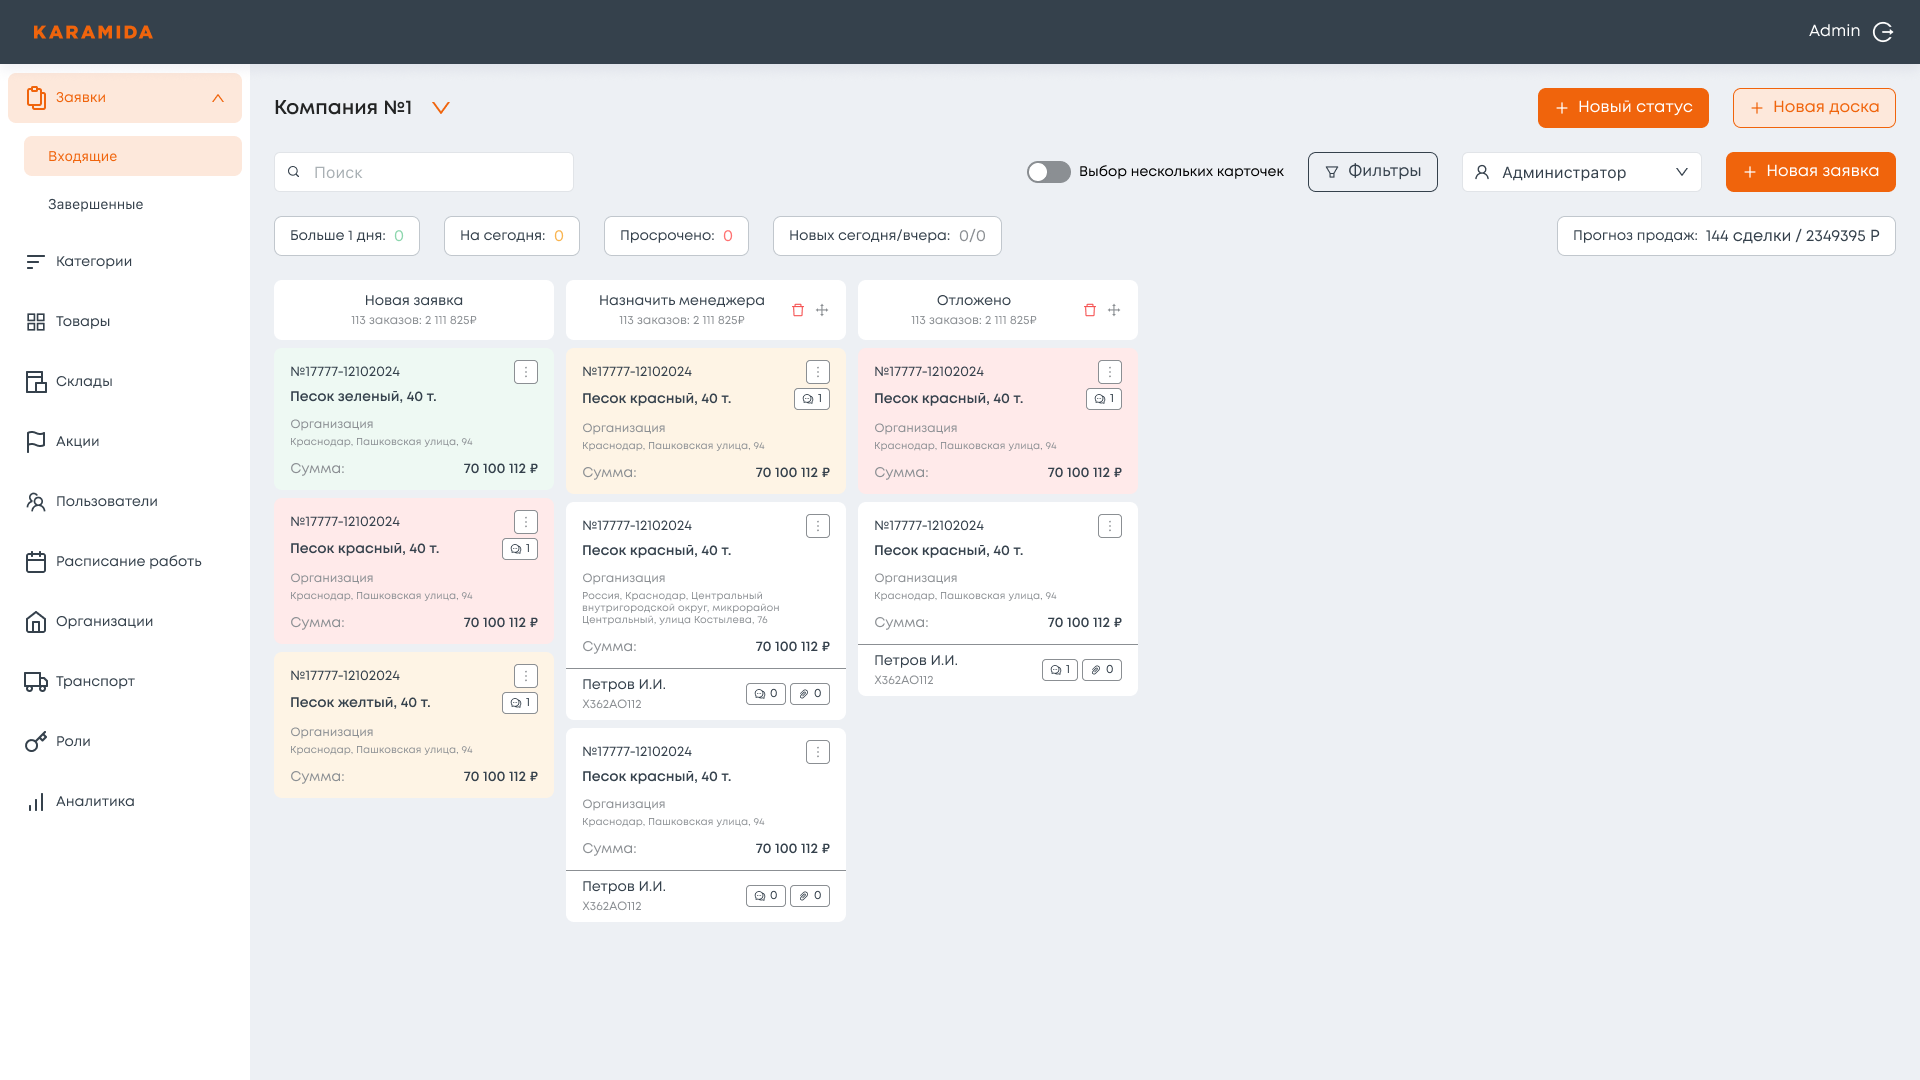Open the Администратор user dropdown

pyautogui.click(x=1581, y=172)
